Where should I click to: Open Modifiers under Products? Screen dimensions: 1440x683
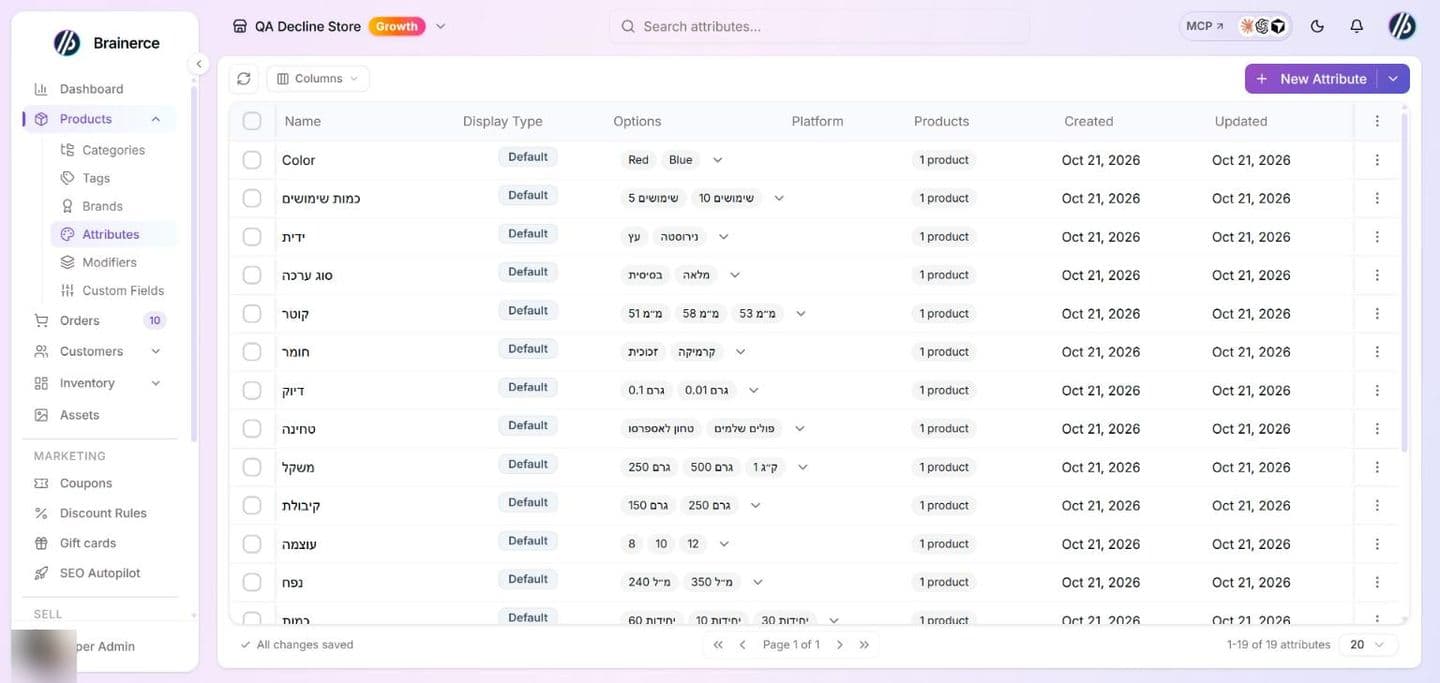point(109,262)
